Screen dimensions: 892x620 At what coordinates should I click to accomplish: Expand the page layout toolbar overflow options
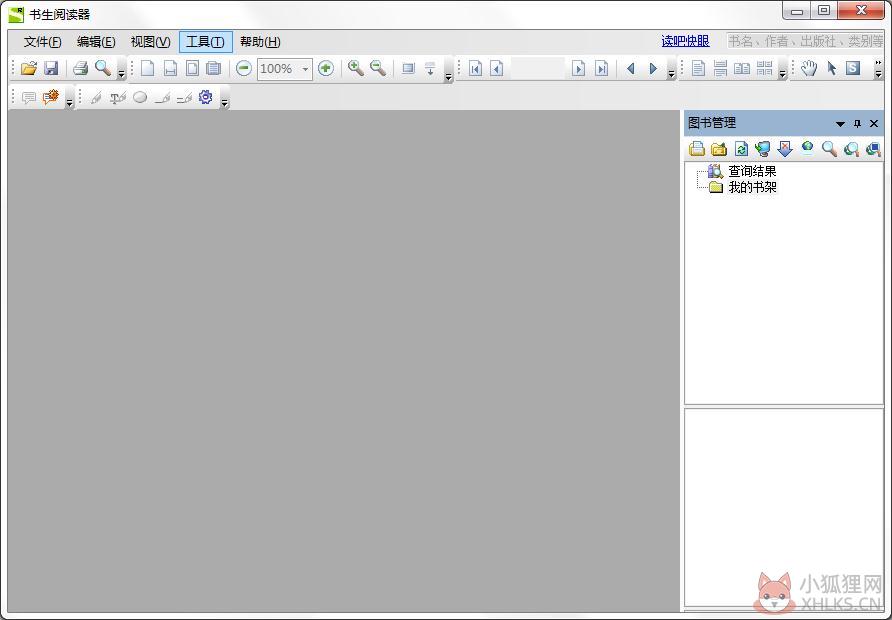782,73
